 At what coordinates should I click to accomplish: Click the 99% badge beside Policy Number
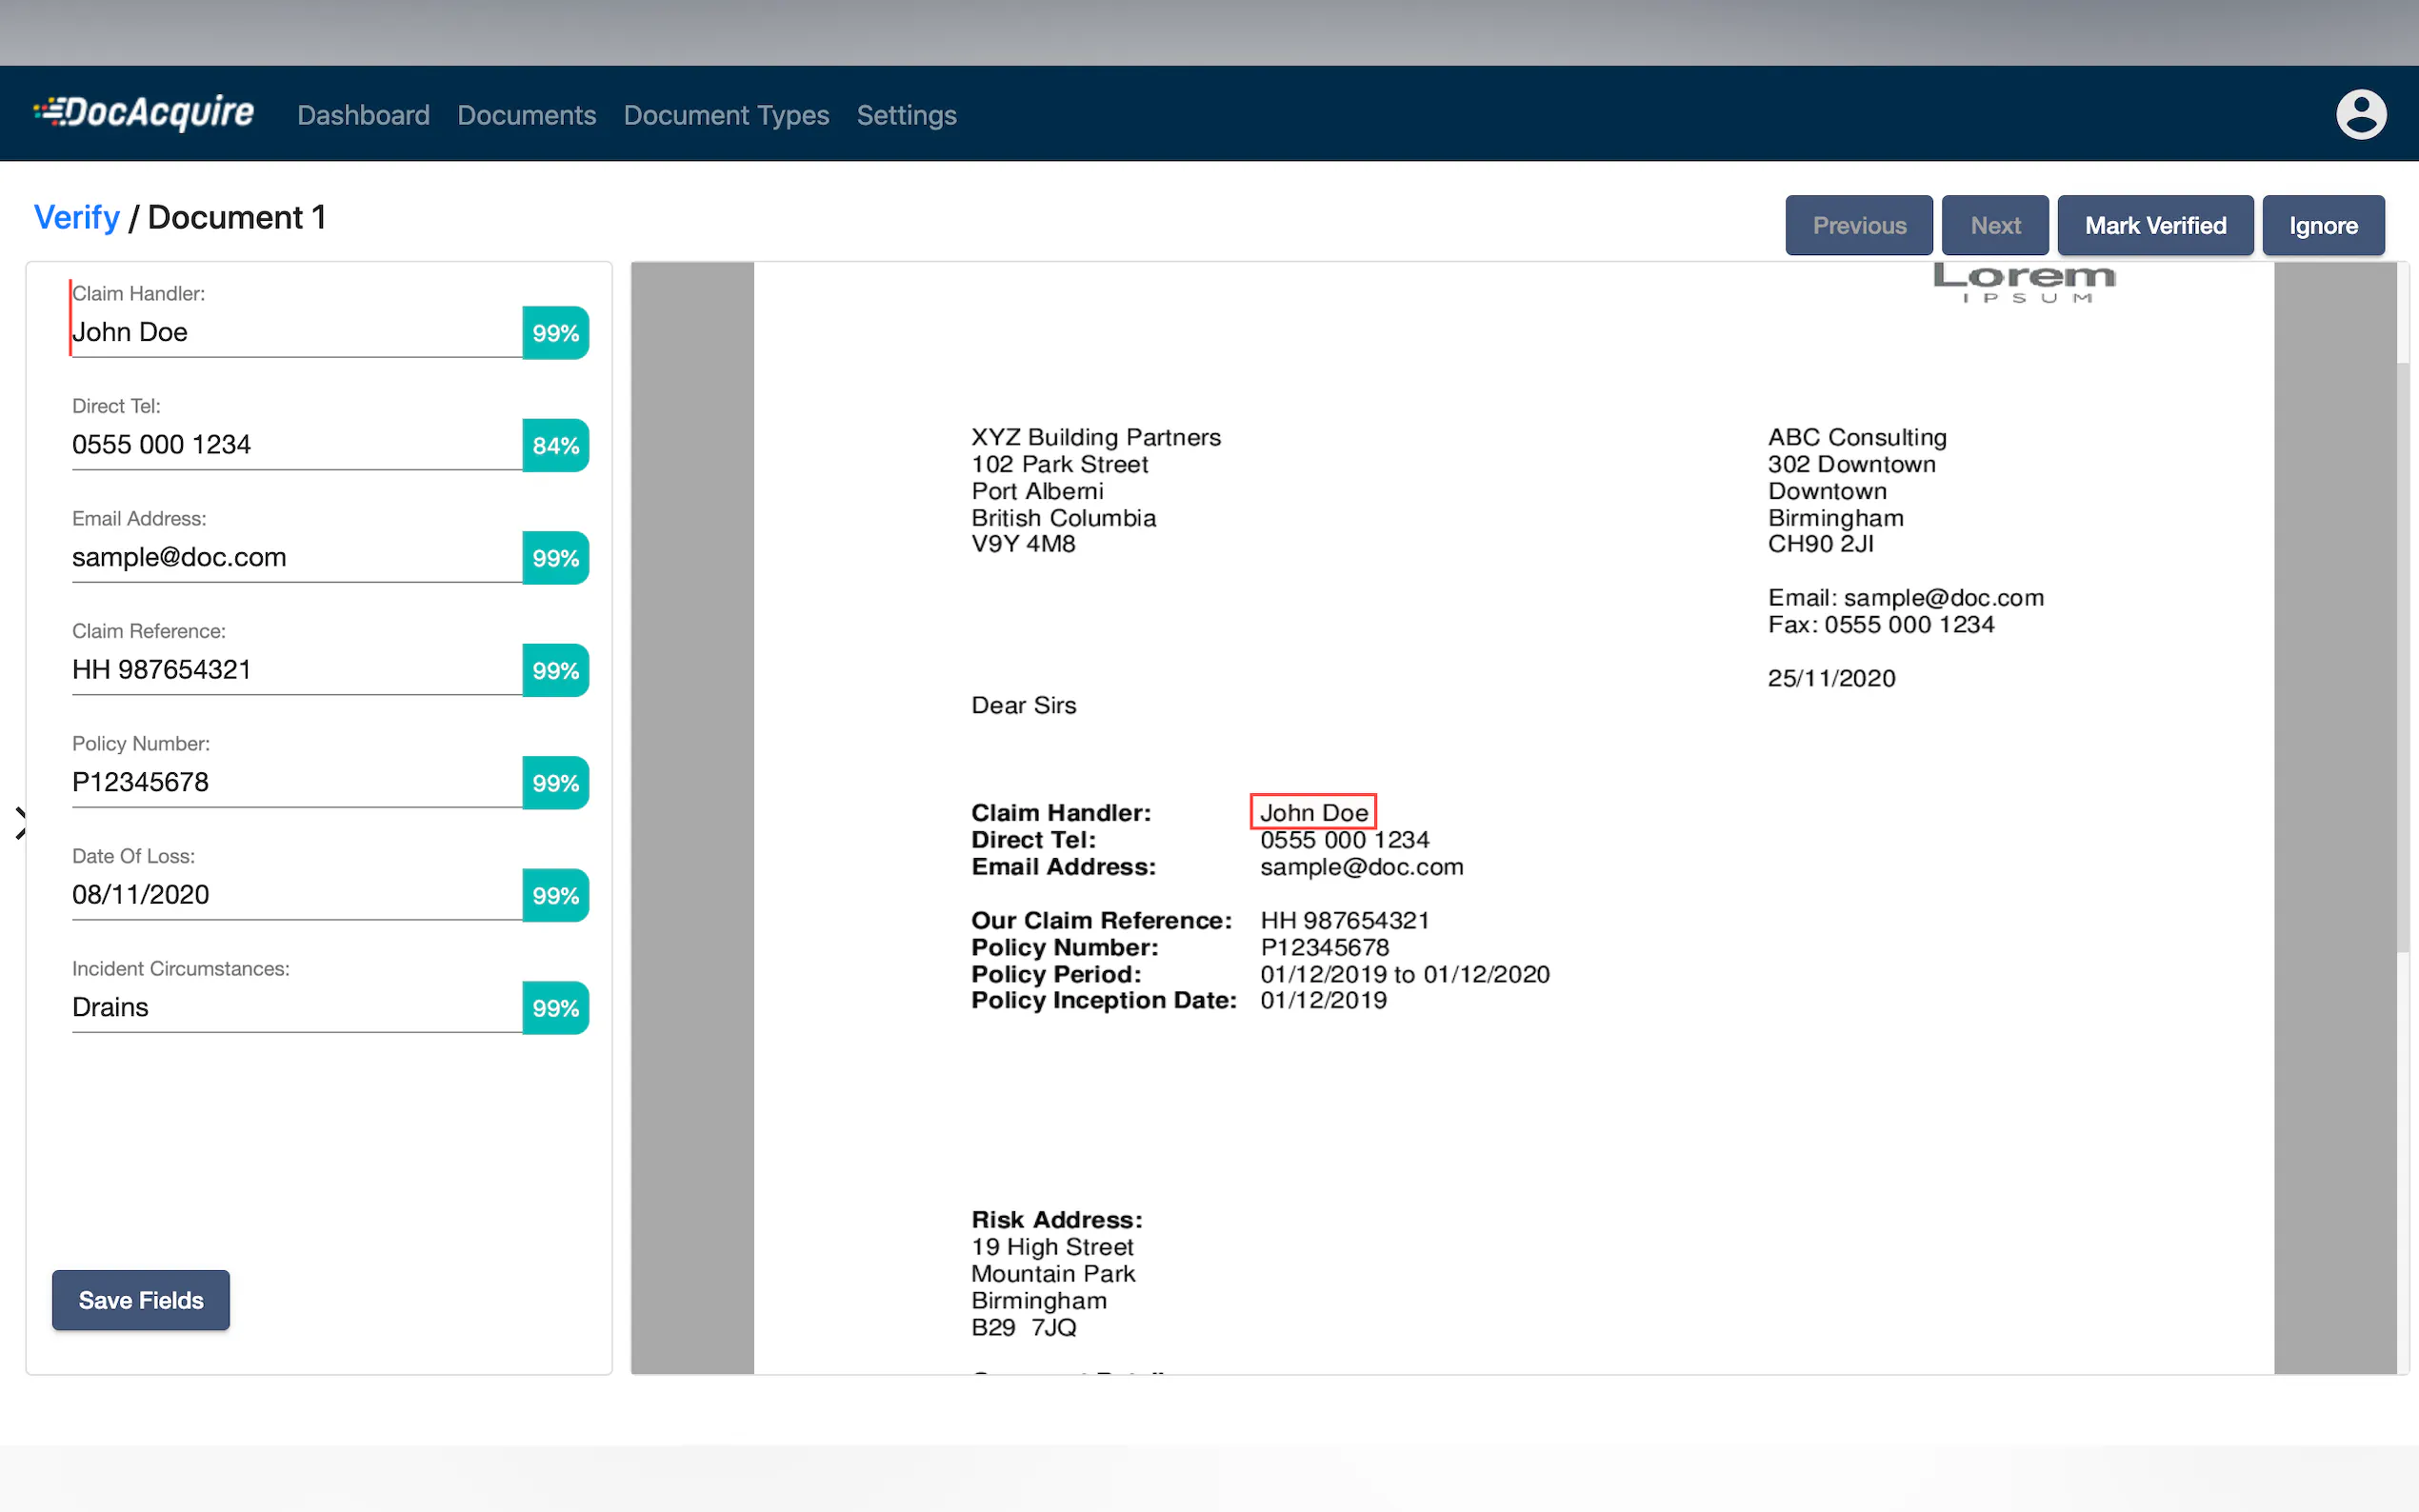click(x=555, y=783)
